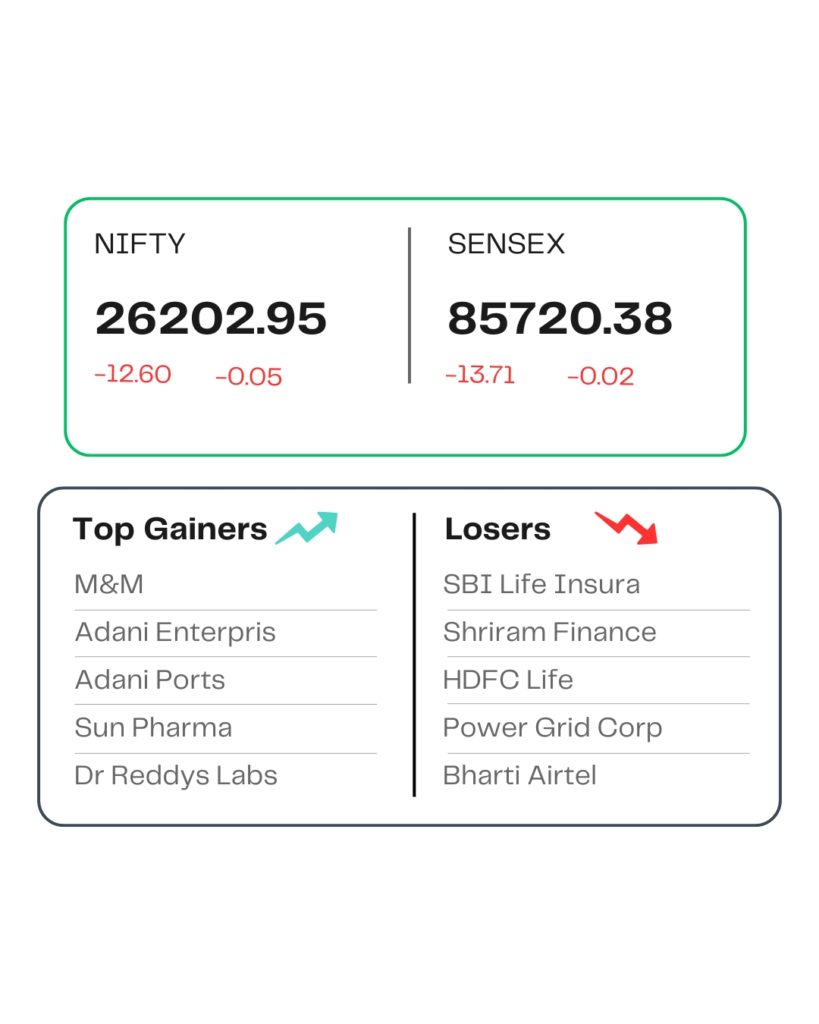This screenshot has width=819, height=1024.
Task: Click the red downward trend arrow icon
Action: tap(627, 527)
